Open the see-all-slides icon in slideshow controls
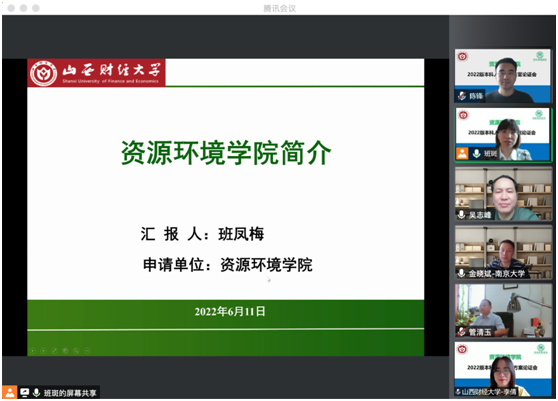Viewport: 558px width, 401px height. click(65, 351)
